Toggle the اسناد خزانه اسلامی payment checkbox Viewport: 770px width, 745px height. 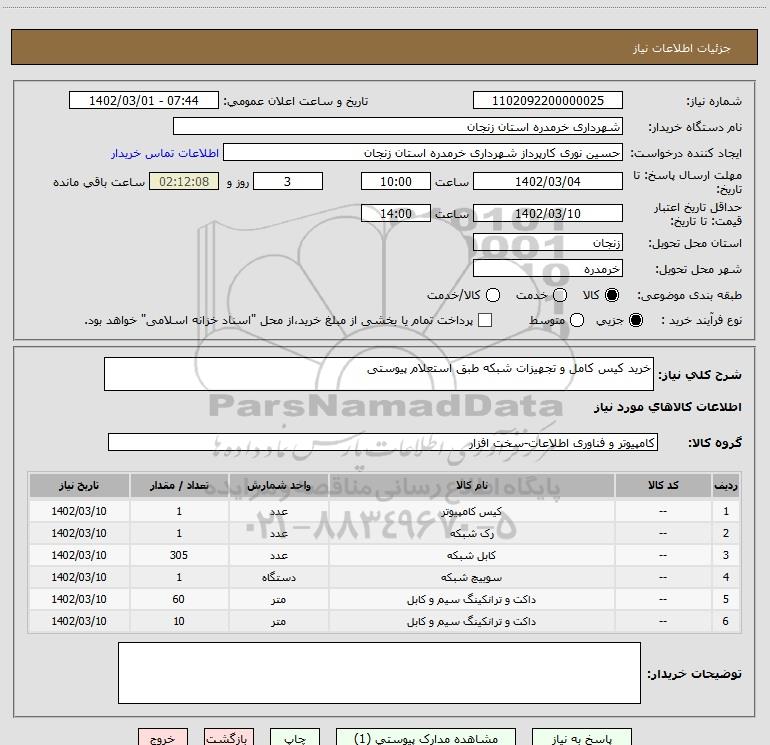[485, 320]
